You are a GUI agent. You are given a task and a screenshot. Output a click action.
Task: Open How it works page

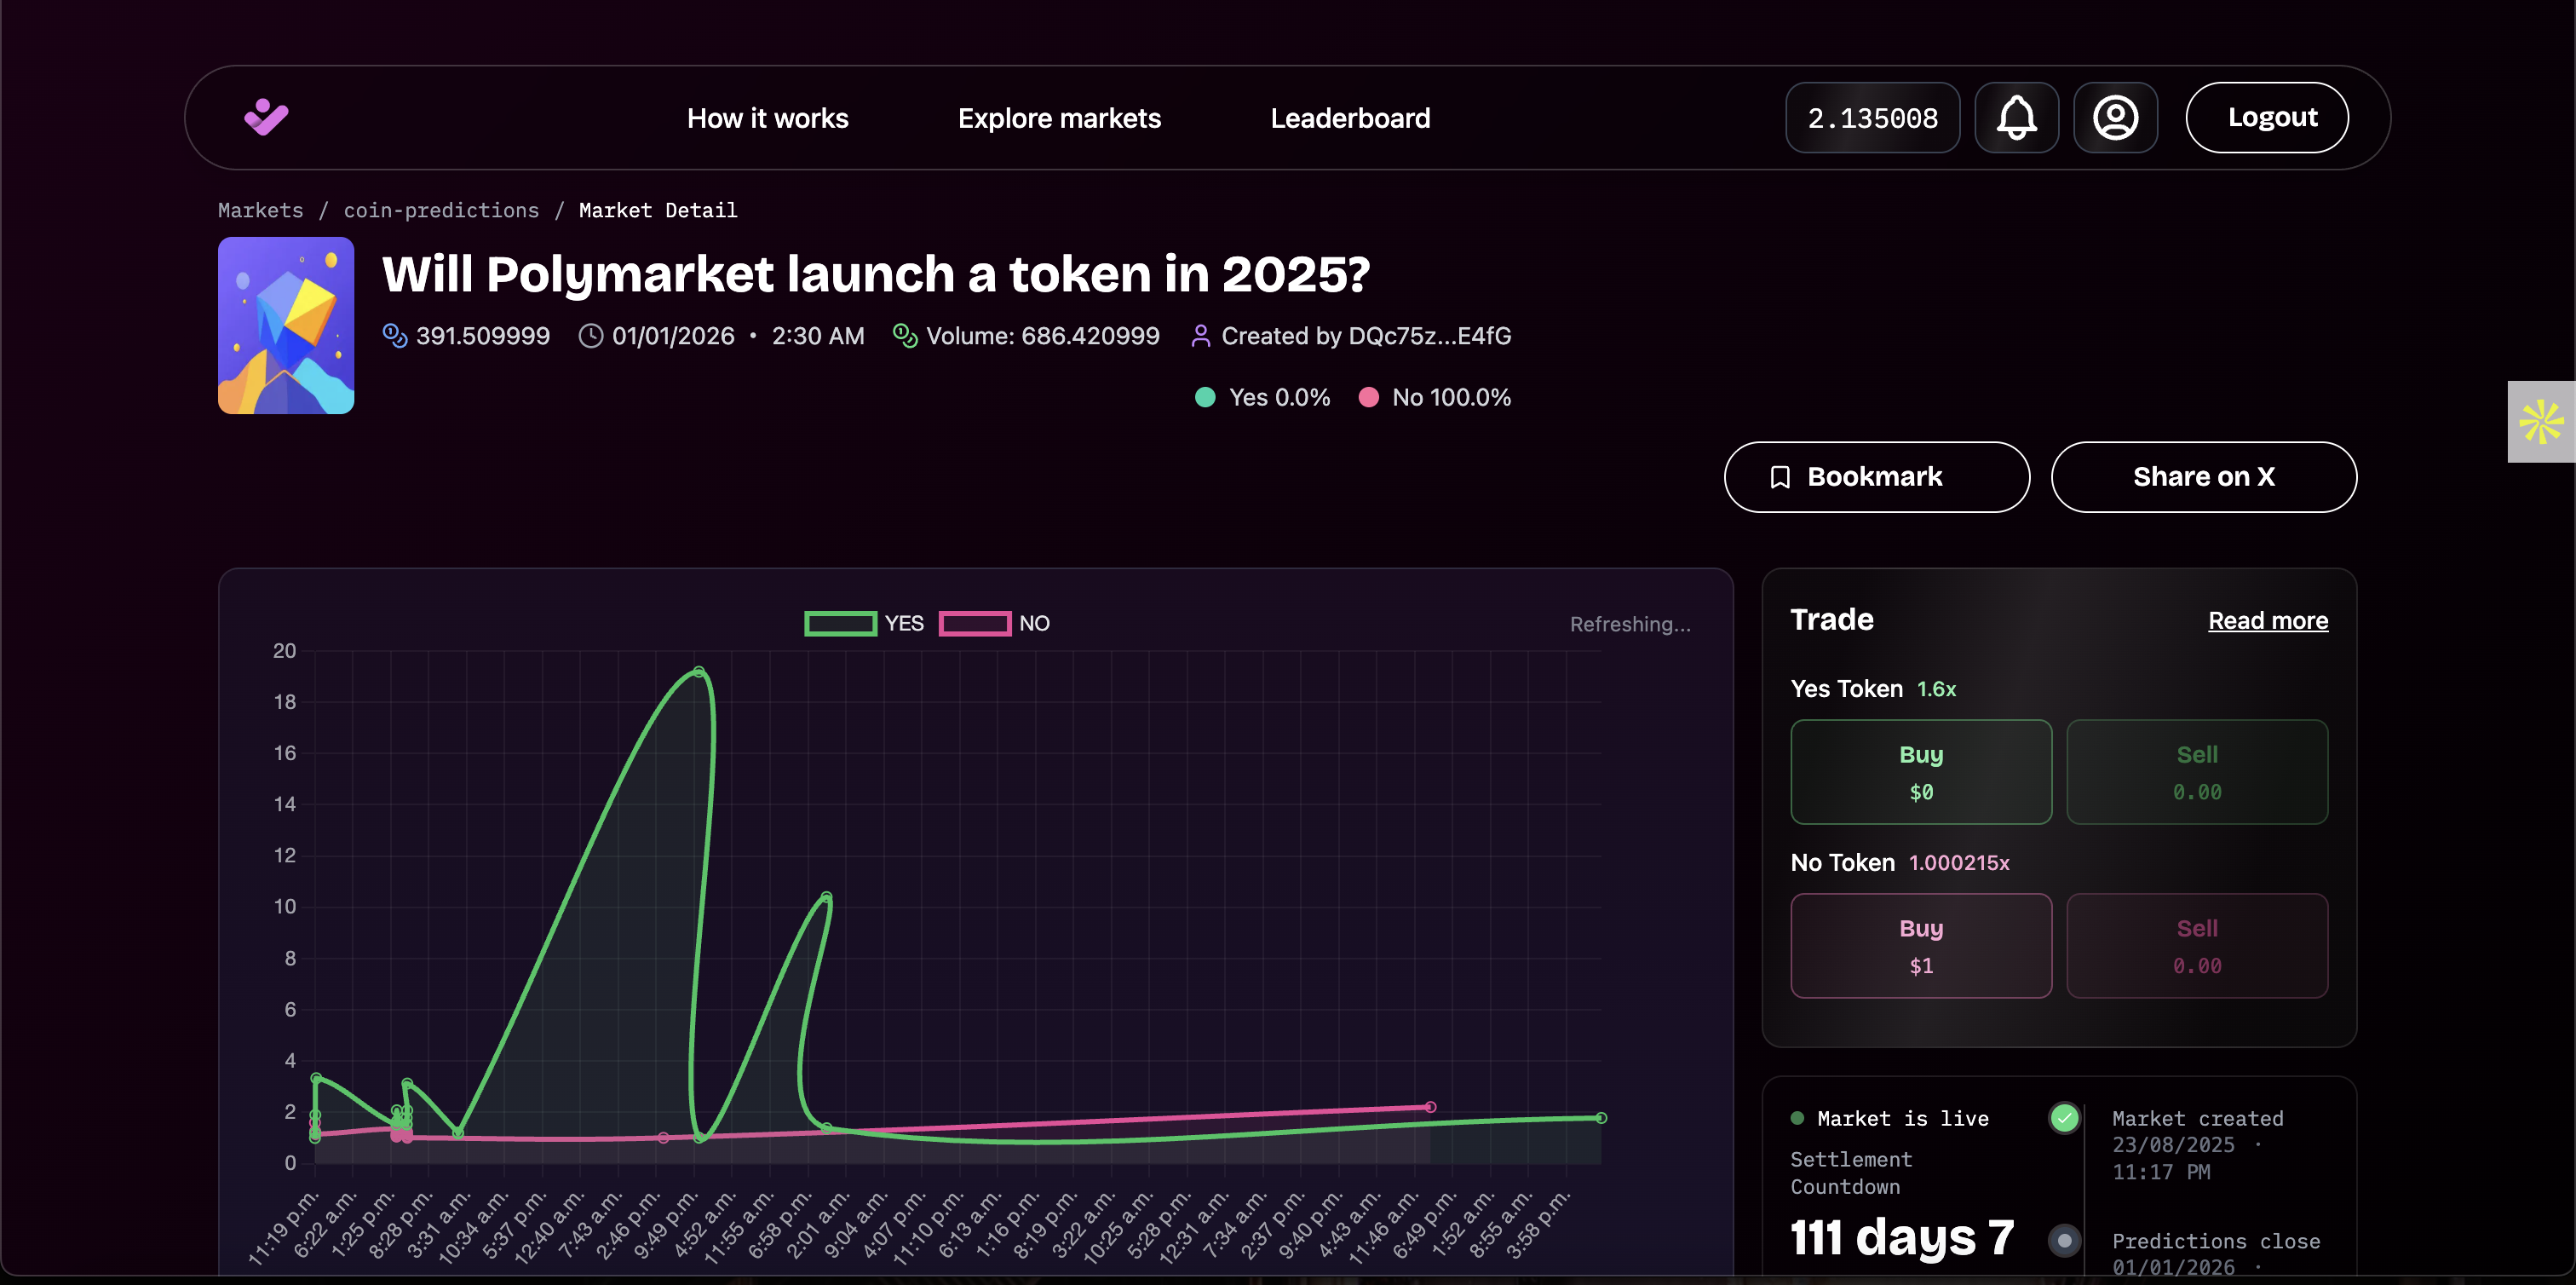pyautogui.click(x=767, y=118)
